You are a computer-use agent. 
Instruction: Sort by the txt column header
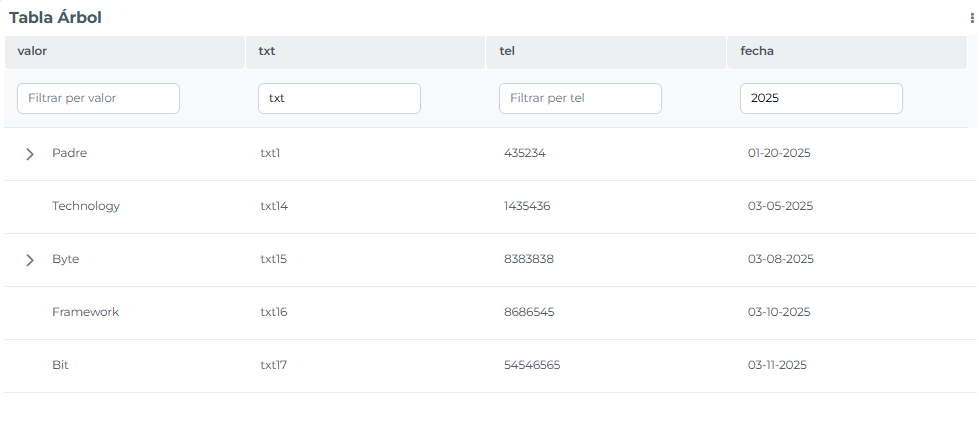(x=365, y=51)
